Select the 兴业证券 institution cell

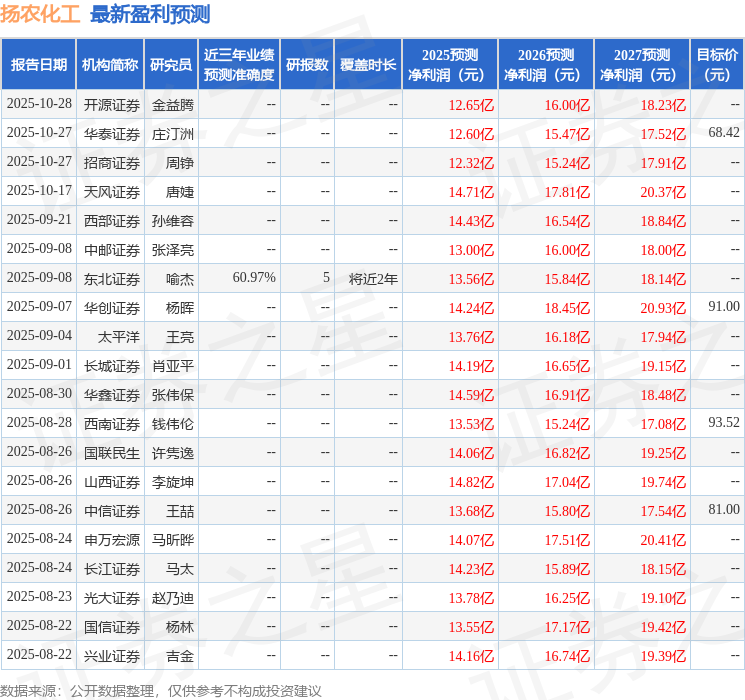[x=112, y=656]
